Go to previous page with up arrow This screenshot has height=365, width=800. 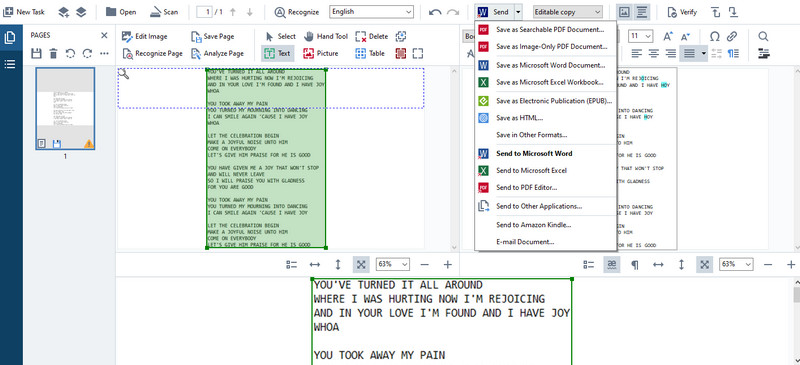(x=233, y=12)
